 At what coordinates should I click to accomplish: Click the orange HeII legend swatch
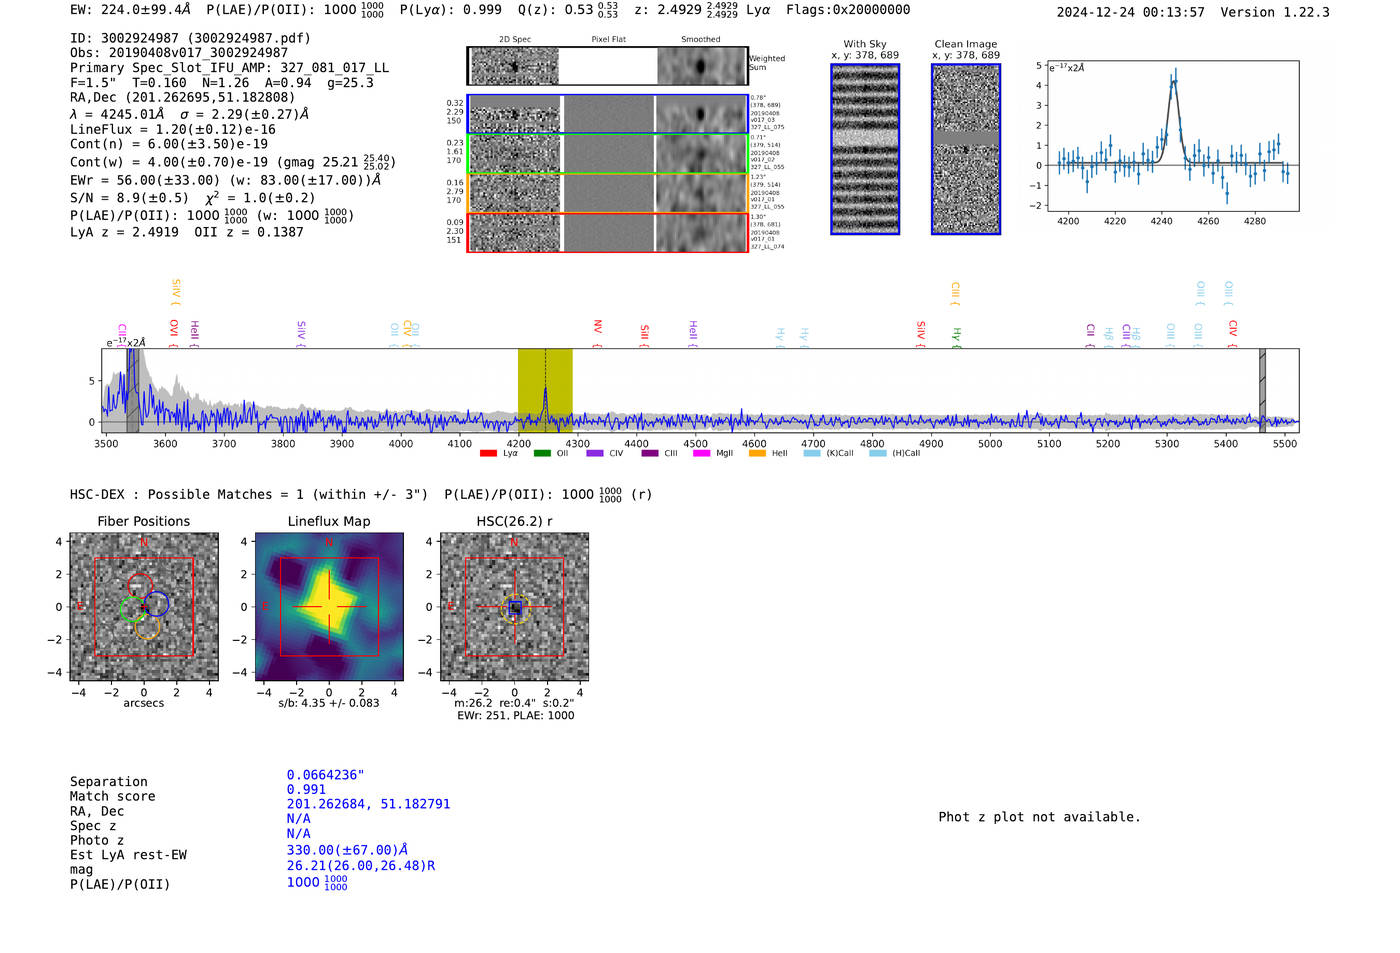757,454
